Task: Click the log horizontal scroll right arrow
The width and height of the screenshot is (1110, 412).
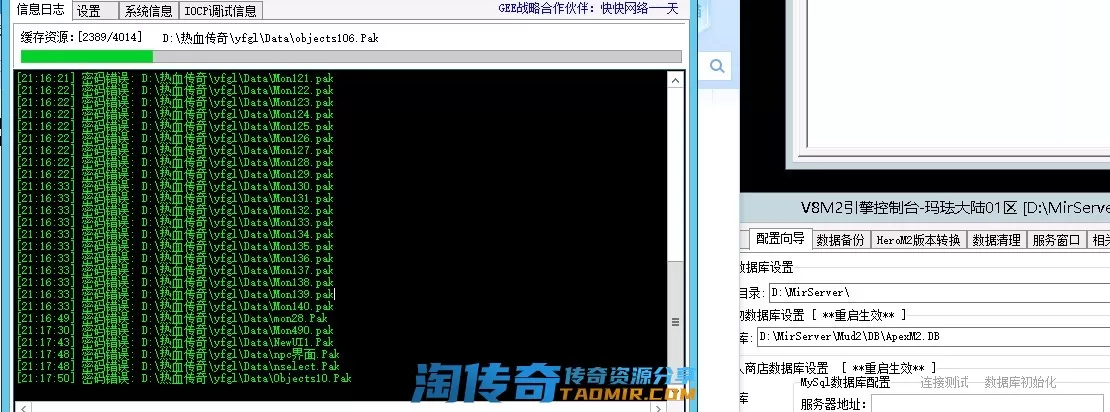Action: [659, 408]
